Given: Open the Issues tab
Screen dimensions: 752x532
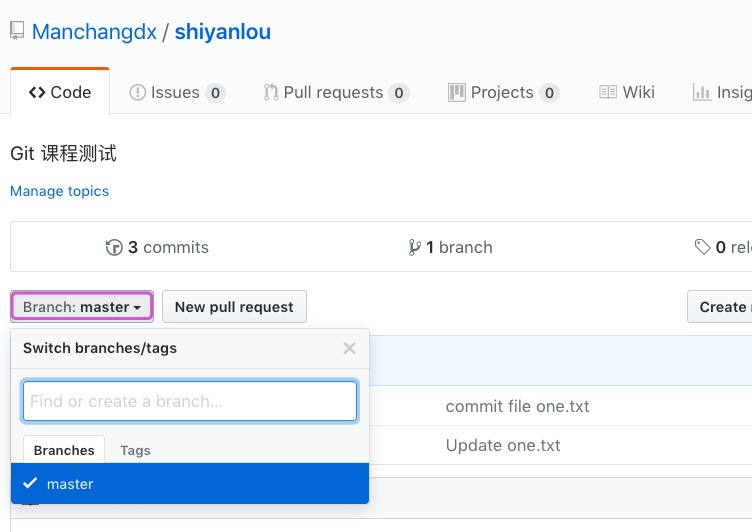Looking at the screenshot, I should (x=176, y=93).
